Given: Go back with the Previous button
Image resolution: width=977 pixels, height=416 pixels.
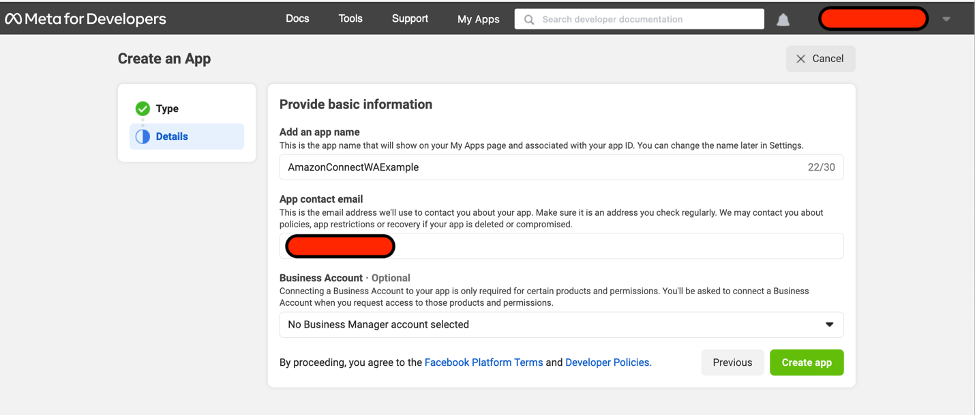Looking at the screenshot, I should pos(732,362).
